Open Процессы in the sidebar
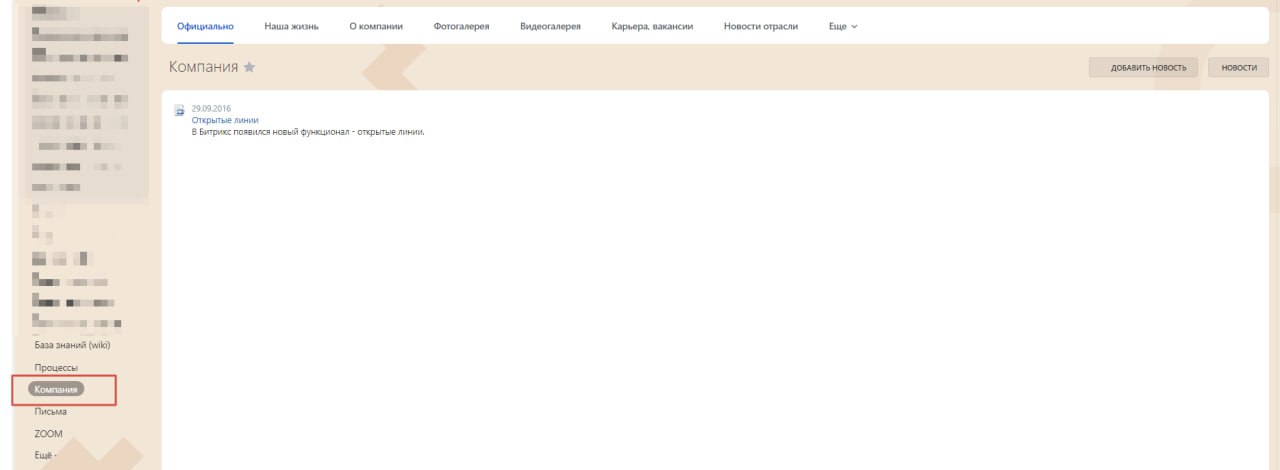 (x=55, y=368)
